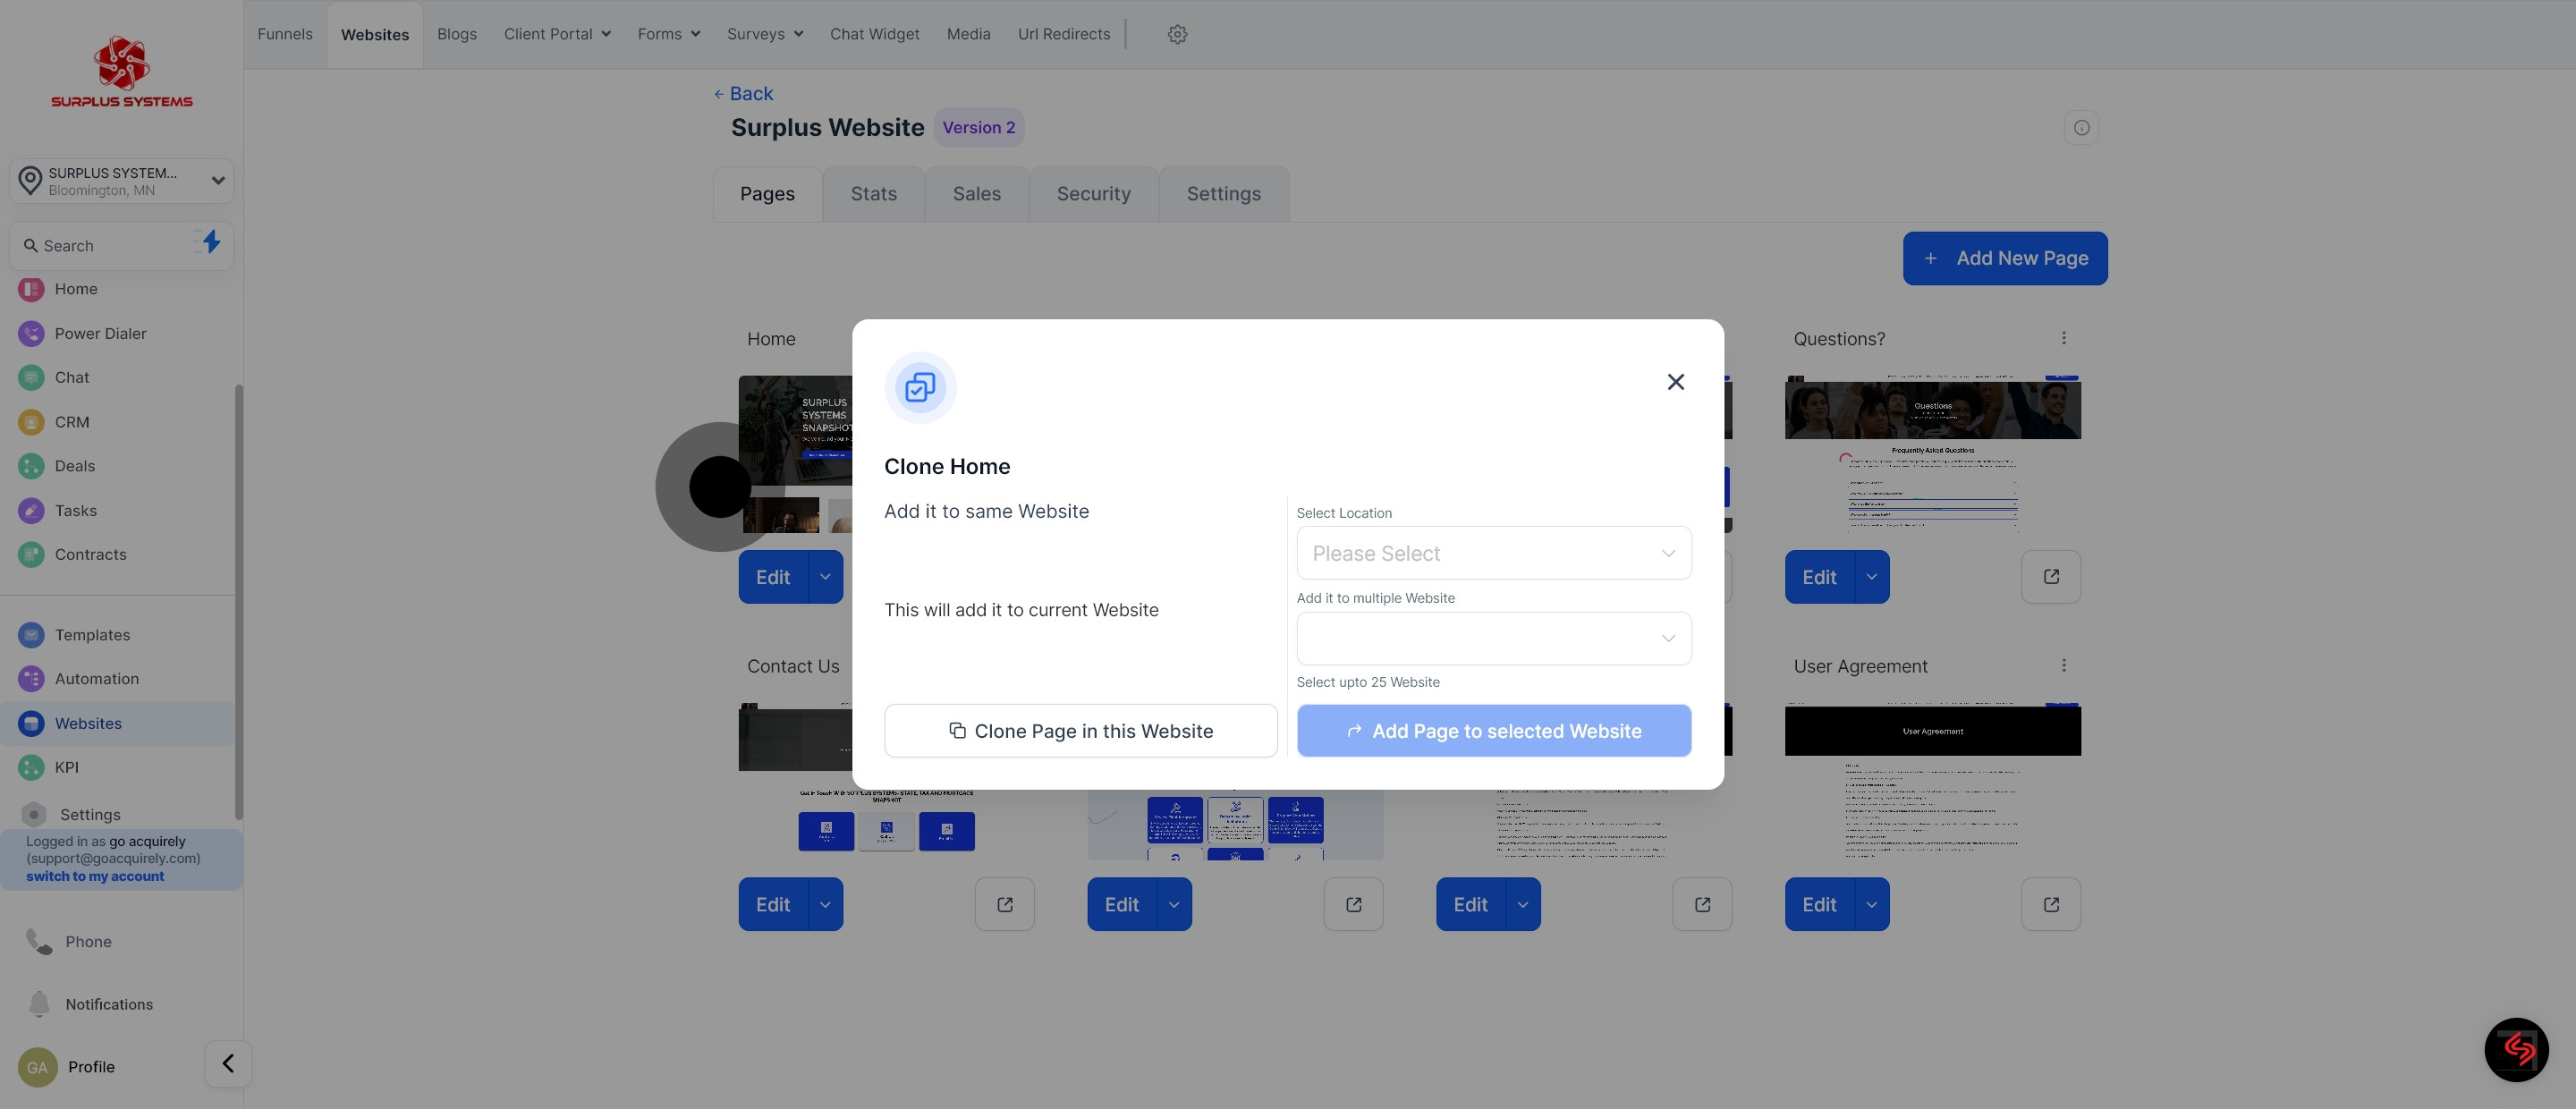Open the Blogs tab in top navigation
This screenshot has height=1109, width=2576.
(456, 34)
